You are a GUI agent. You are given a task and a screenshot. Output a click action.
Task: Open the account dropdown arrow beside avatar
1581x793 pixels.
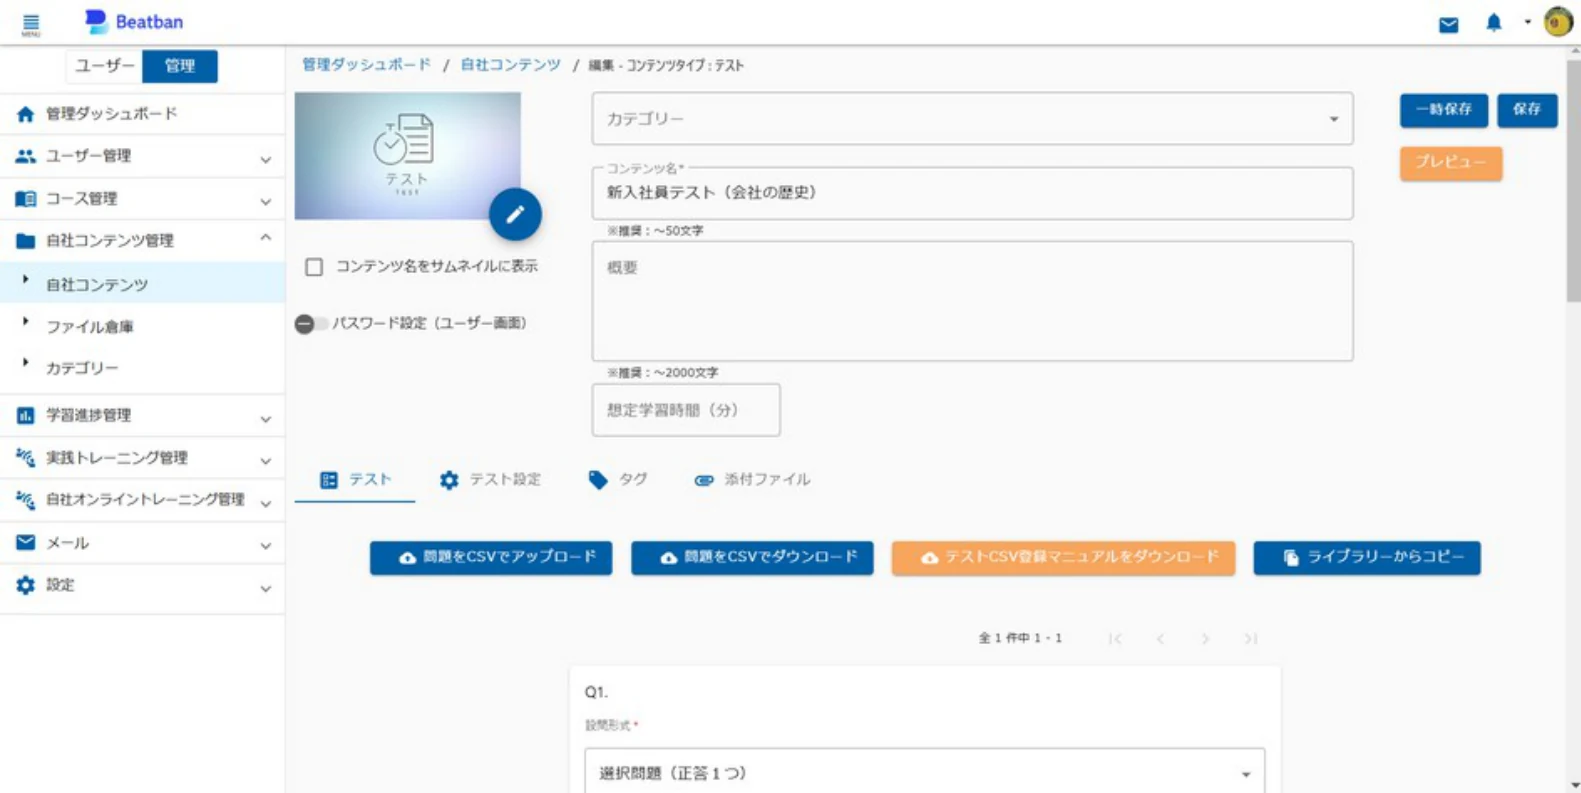pyautogui.click(x=1527, y=22)
